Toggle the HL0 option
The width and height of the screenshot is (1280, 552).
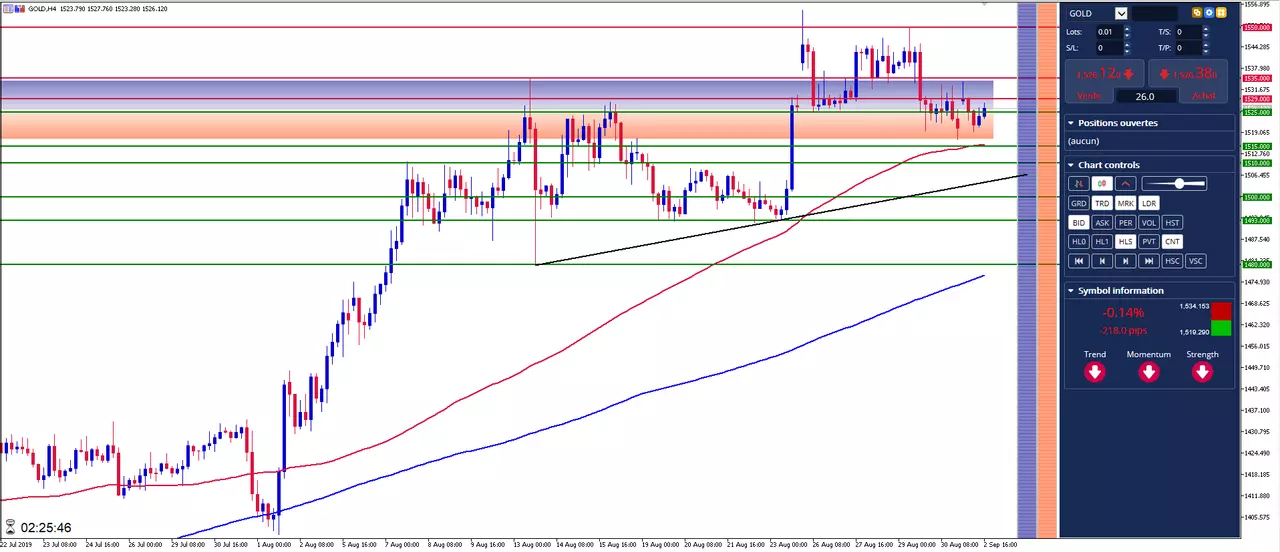pos(1078,242)
